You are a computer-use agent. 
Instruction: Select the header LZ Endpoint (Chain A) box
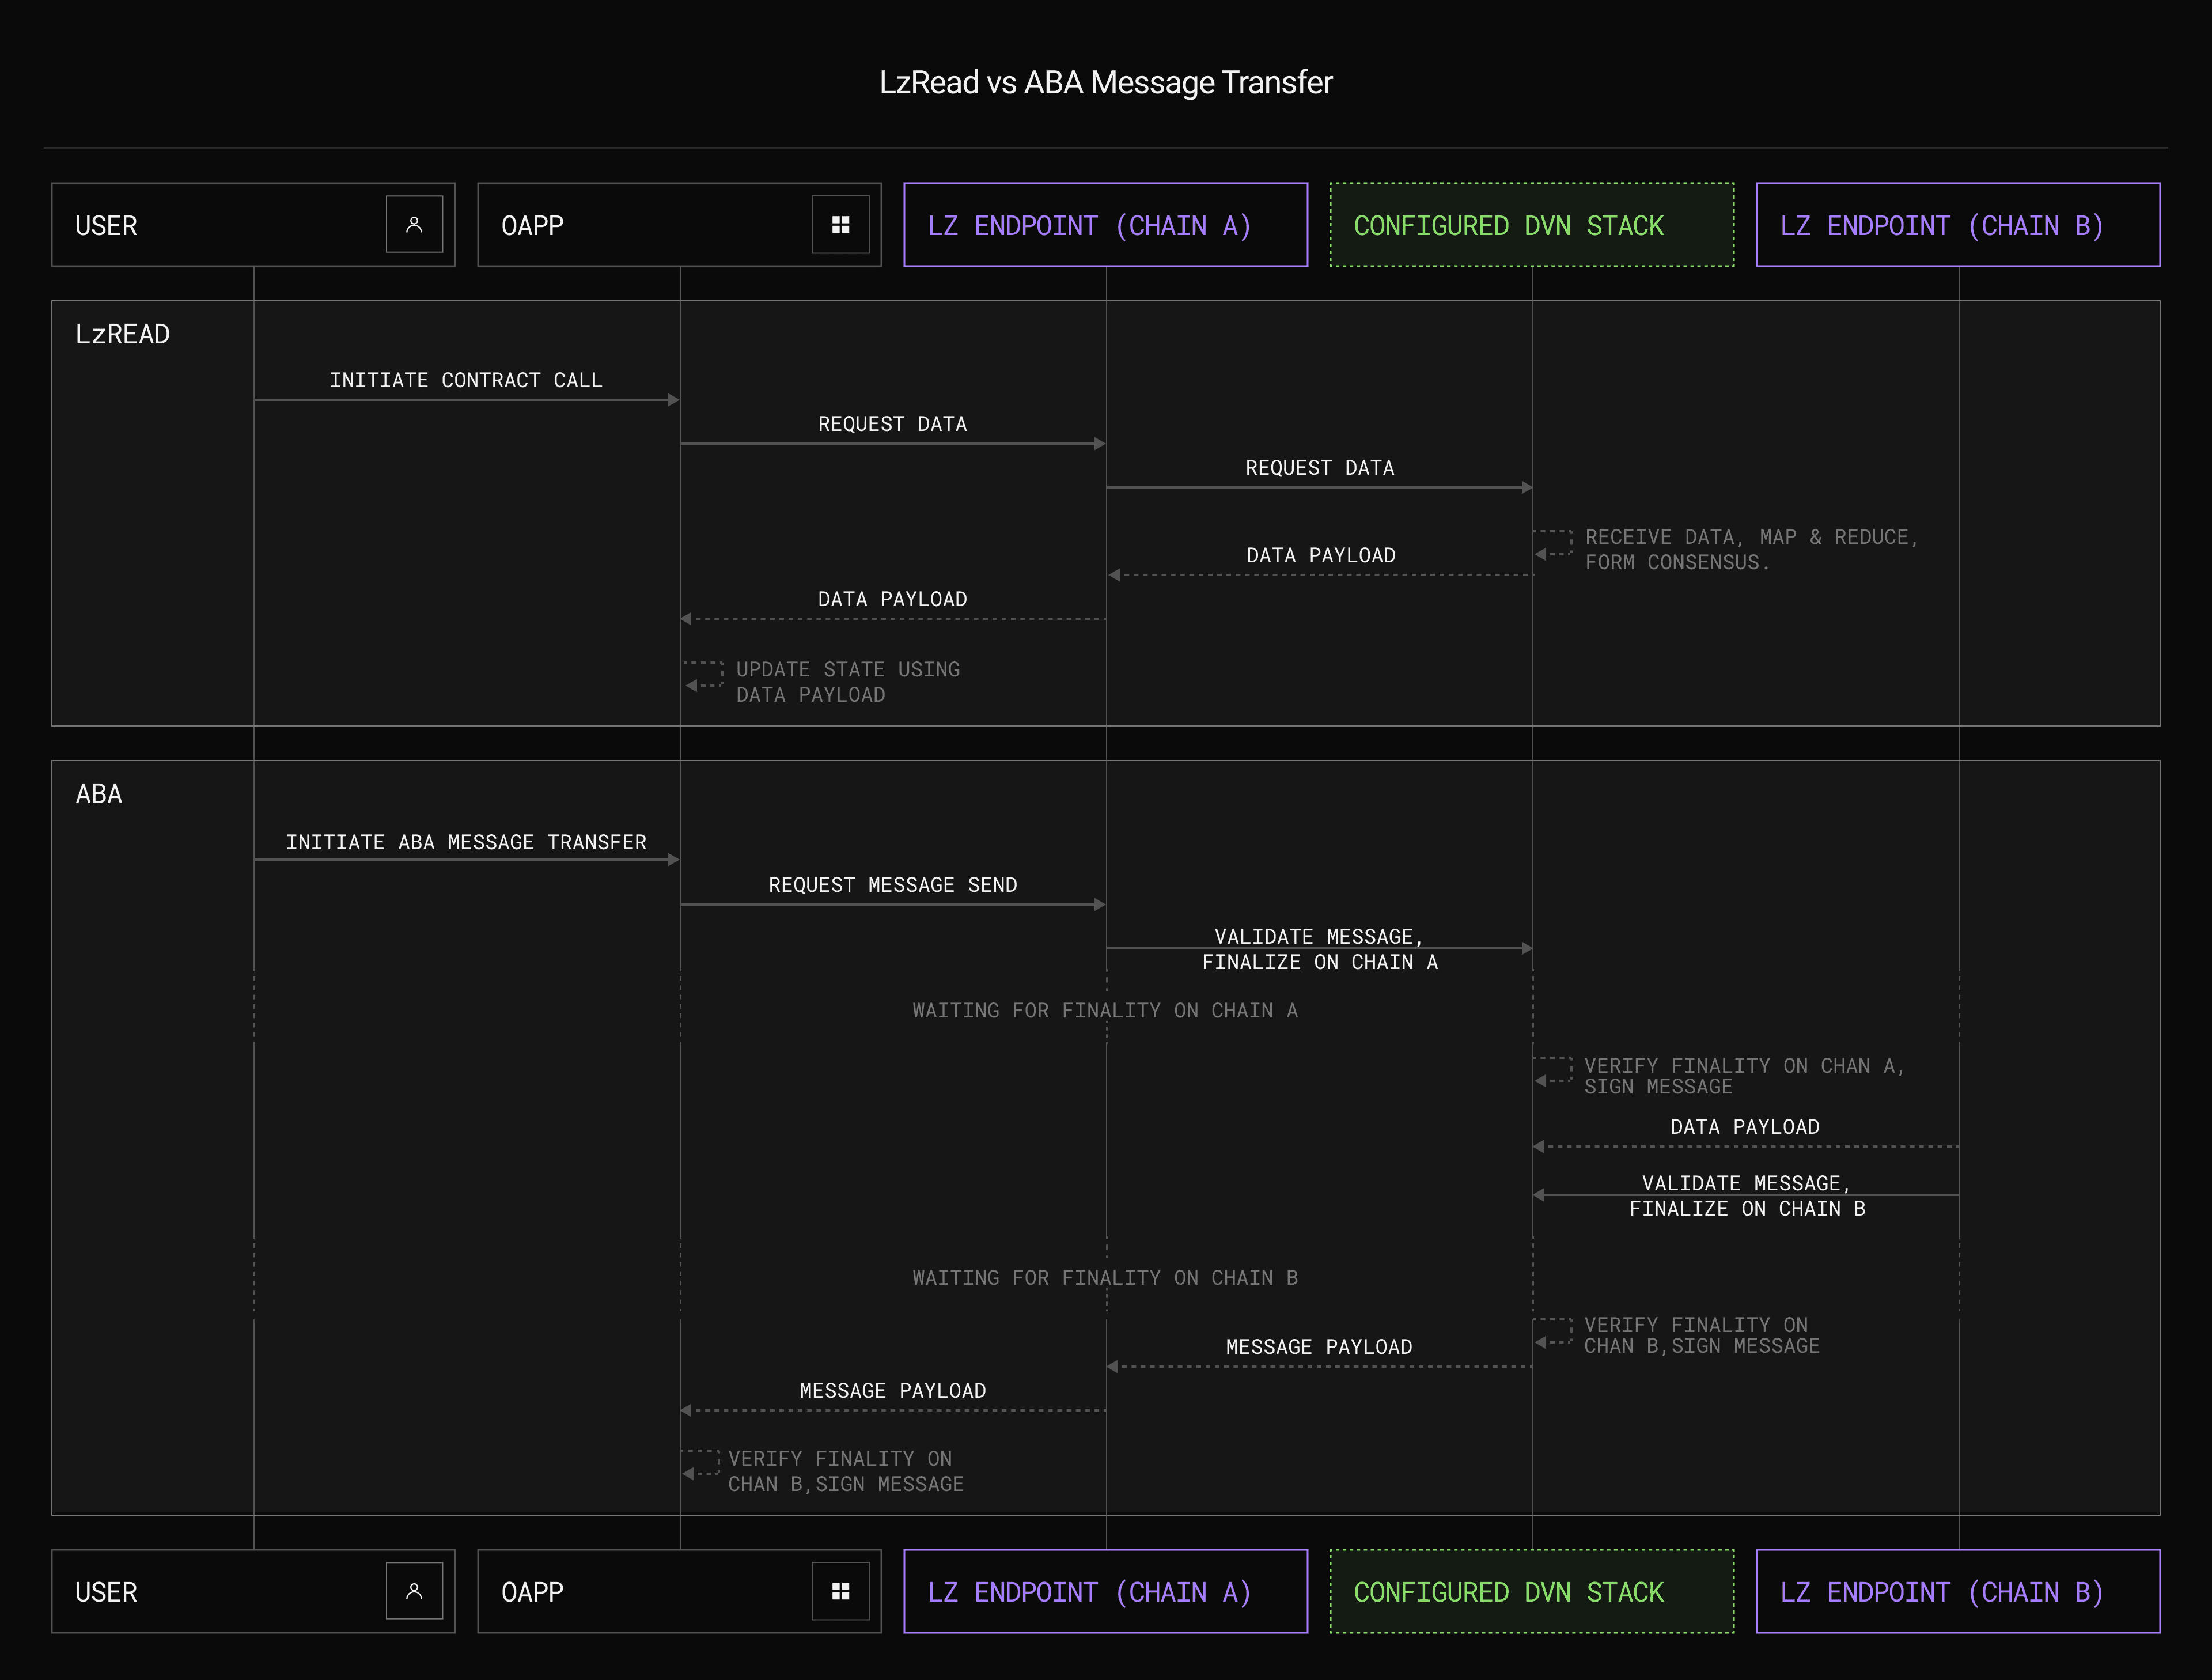(1105, 225)
